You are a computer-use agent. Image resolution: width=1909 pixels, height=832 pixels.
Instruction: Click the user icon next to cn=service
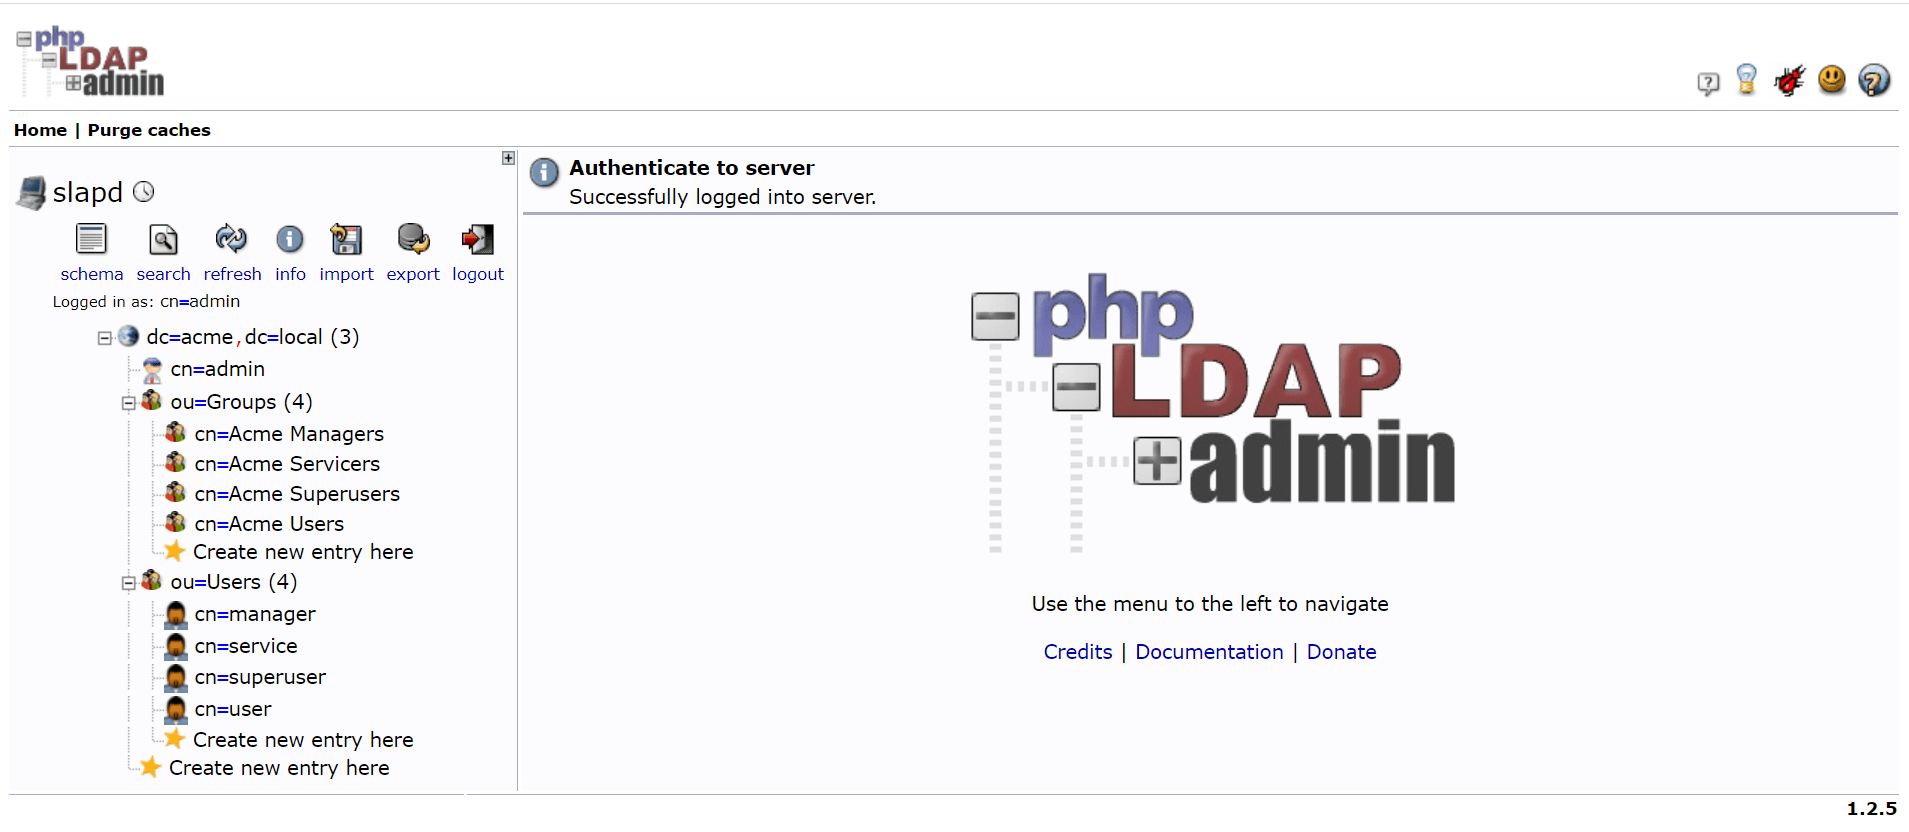pos(176,646)
